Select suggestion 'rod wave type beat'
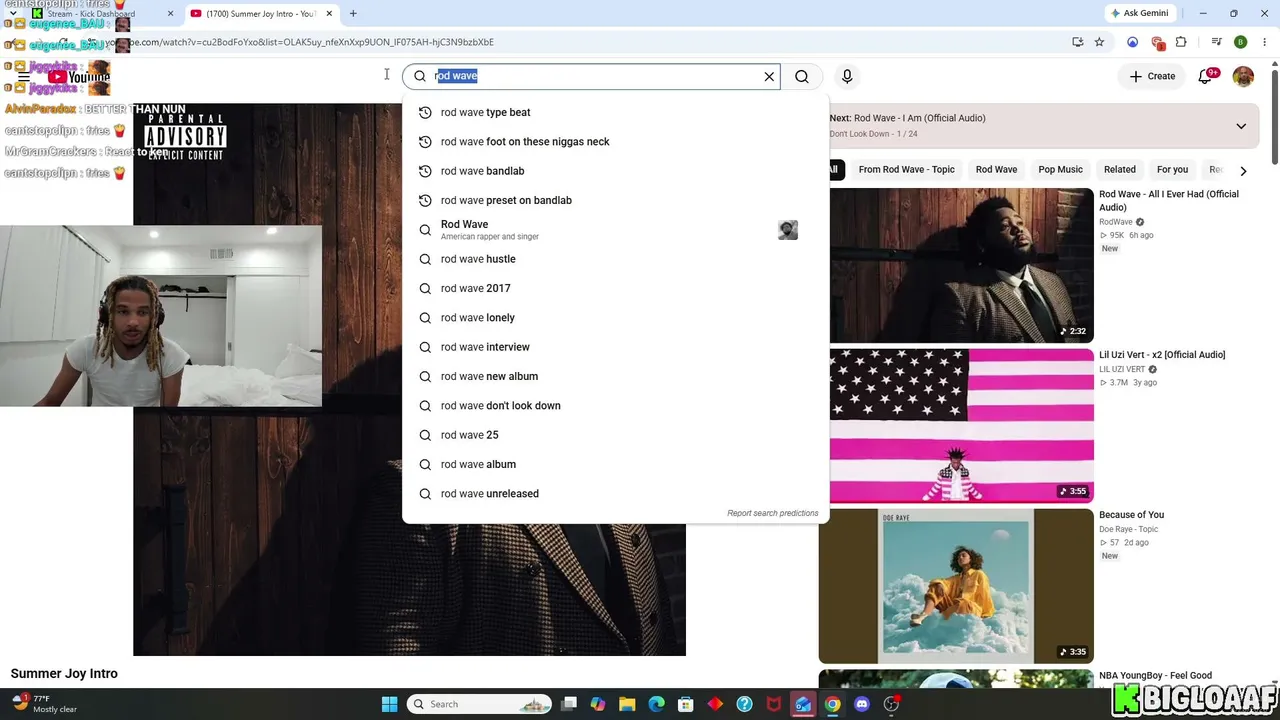This screenshot has width=1280, height=720. tap(615, 112)
